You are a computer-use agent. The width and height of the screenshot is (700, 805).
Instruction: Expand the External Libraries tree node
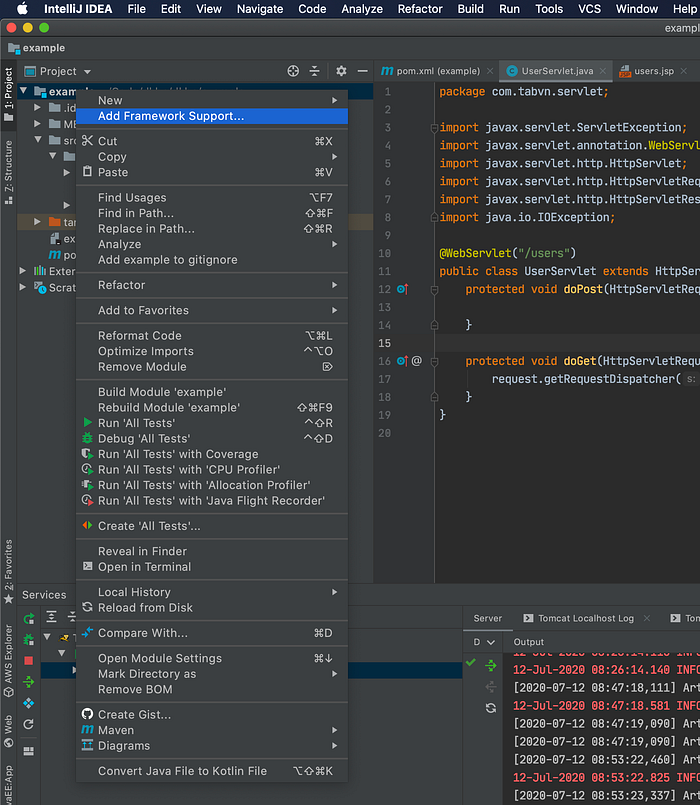click(23, 271)
